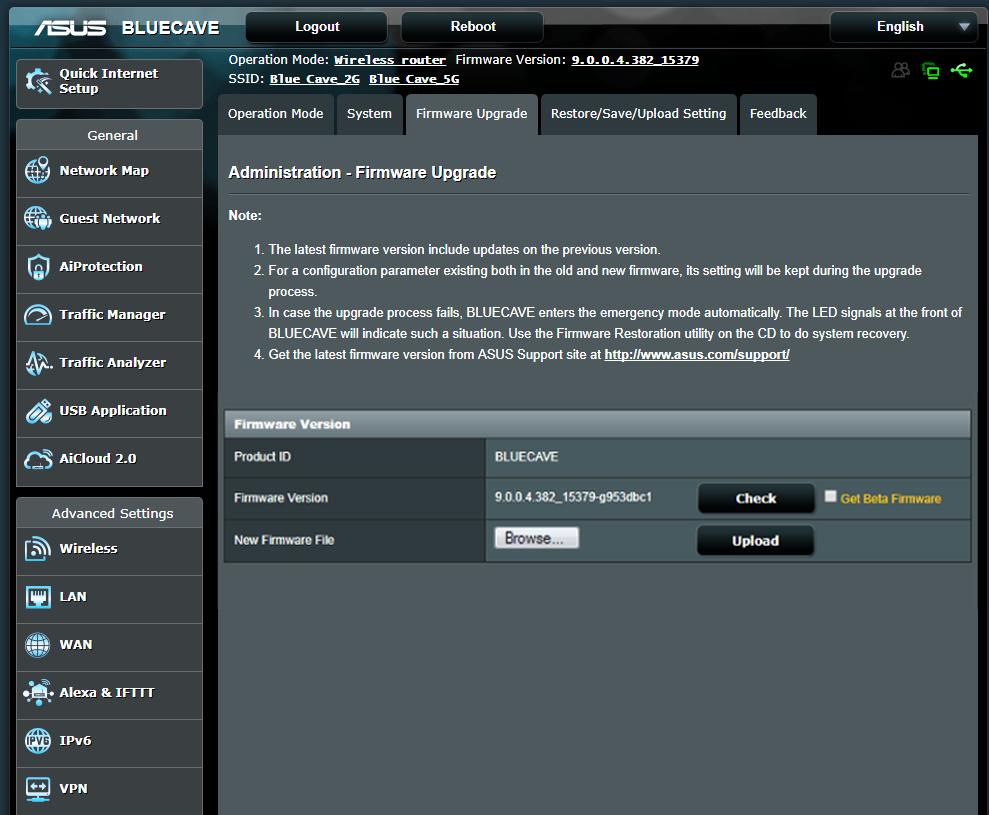This screenshot has width=989, height=815.
Task: Open Network Map via its globe icon
Action: [x=37, y=170]
